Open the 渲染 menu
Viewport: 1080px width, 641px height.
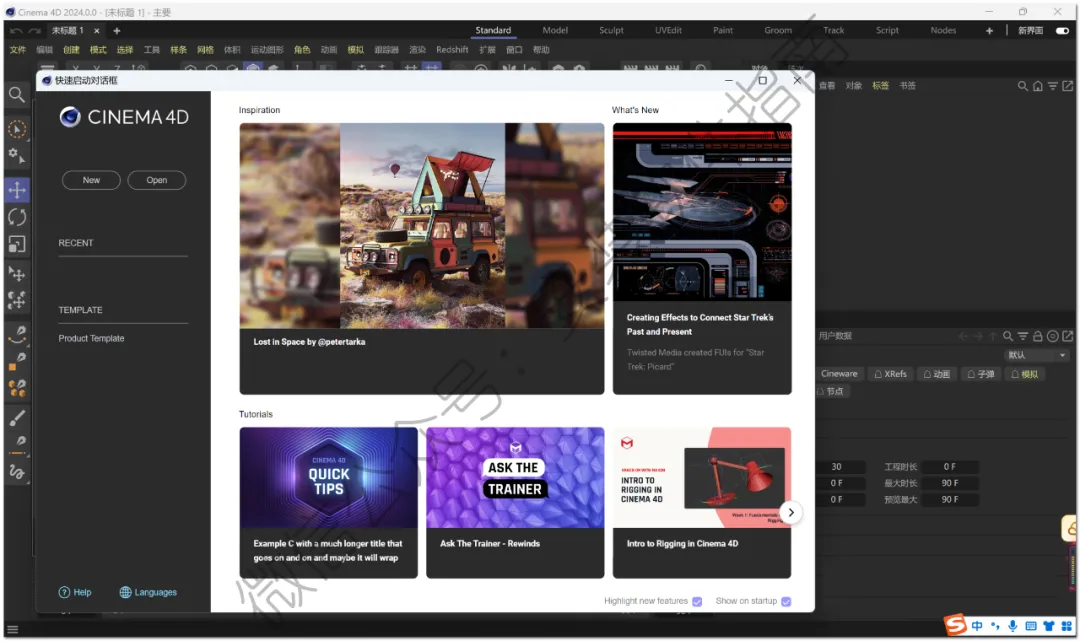[x=417, y=50]
